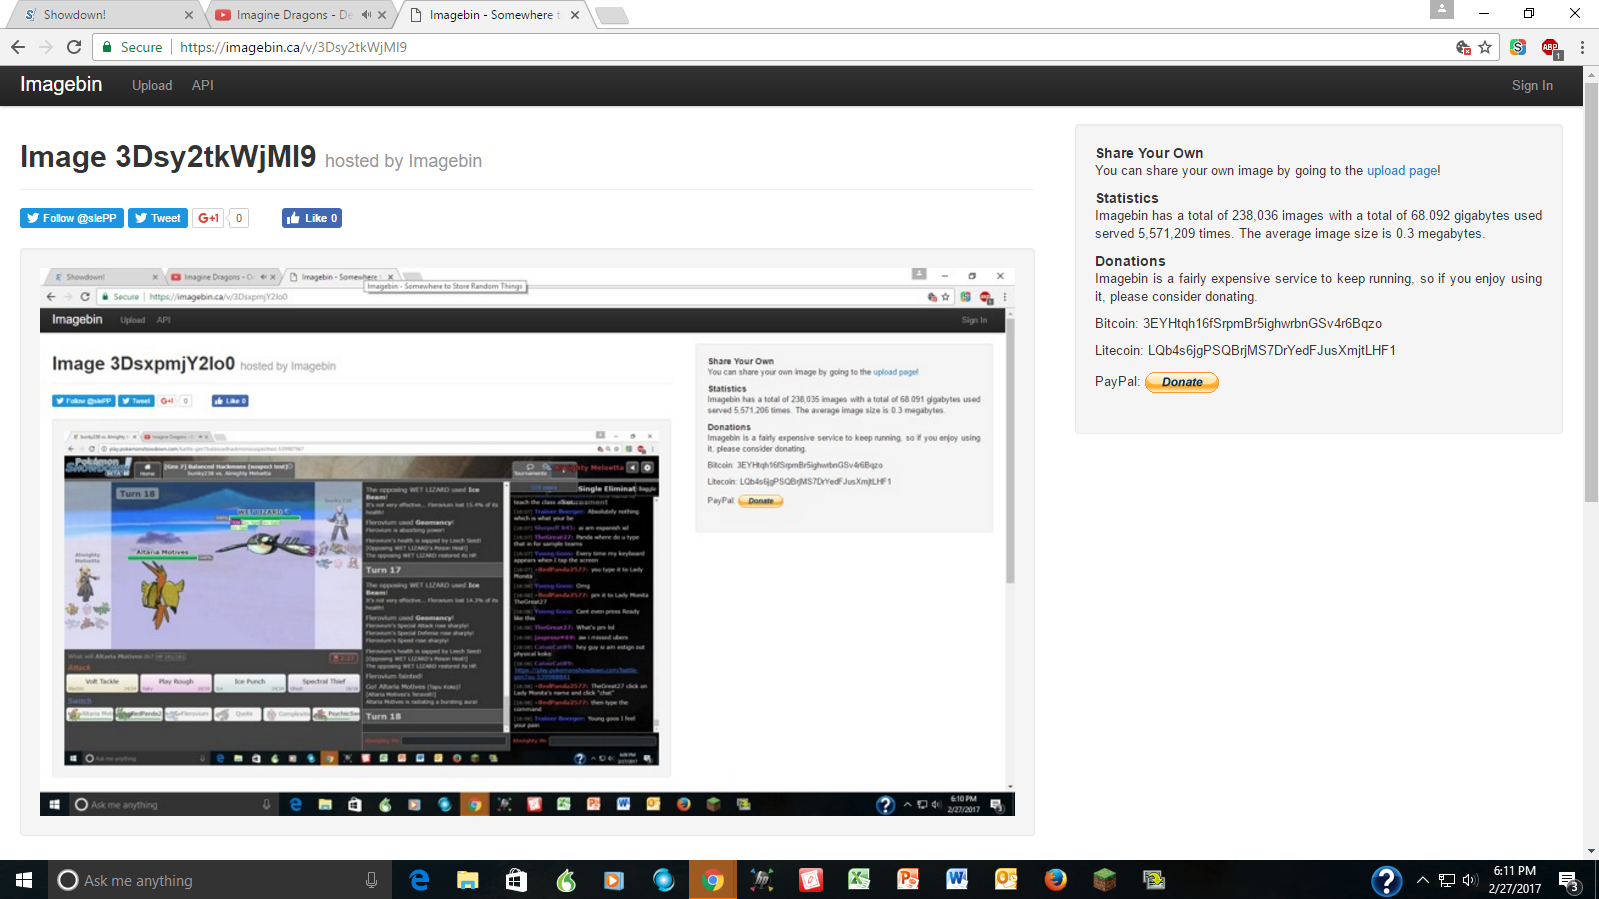Open the API navbar link
Screen dimensions: 1599x899
(203, 86)
